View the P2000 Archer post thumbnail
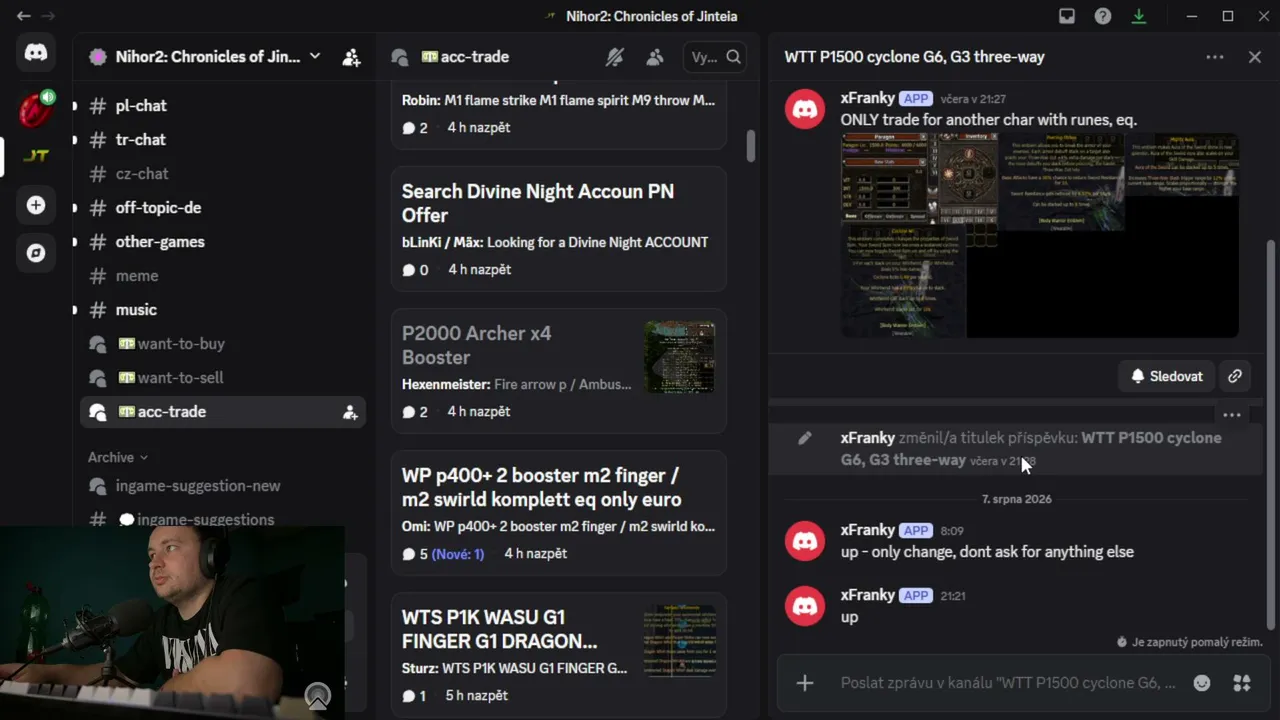Screen dimensions: 1280x720 tap(680, 357)
